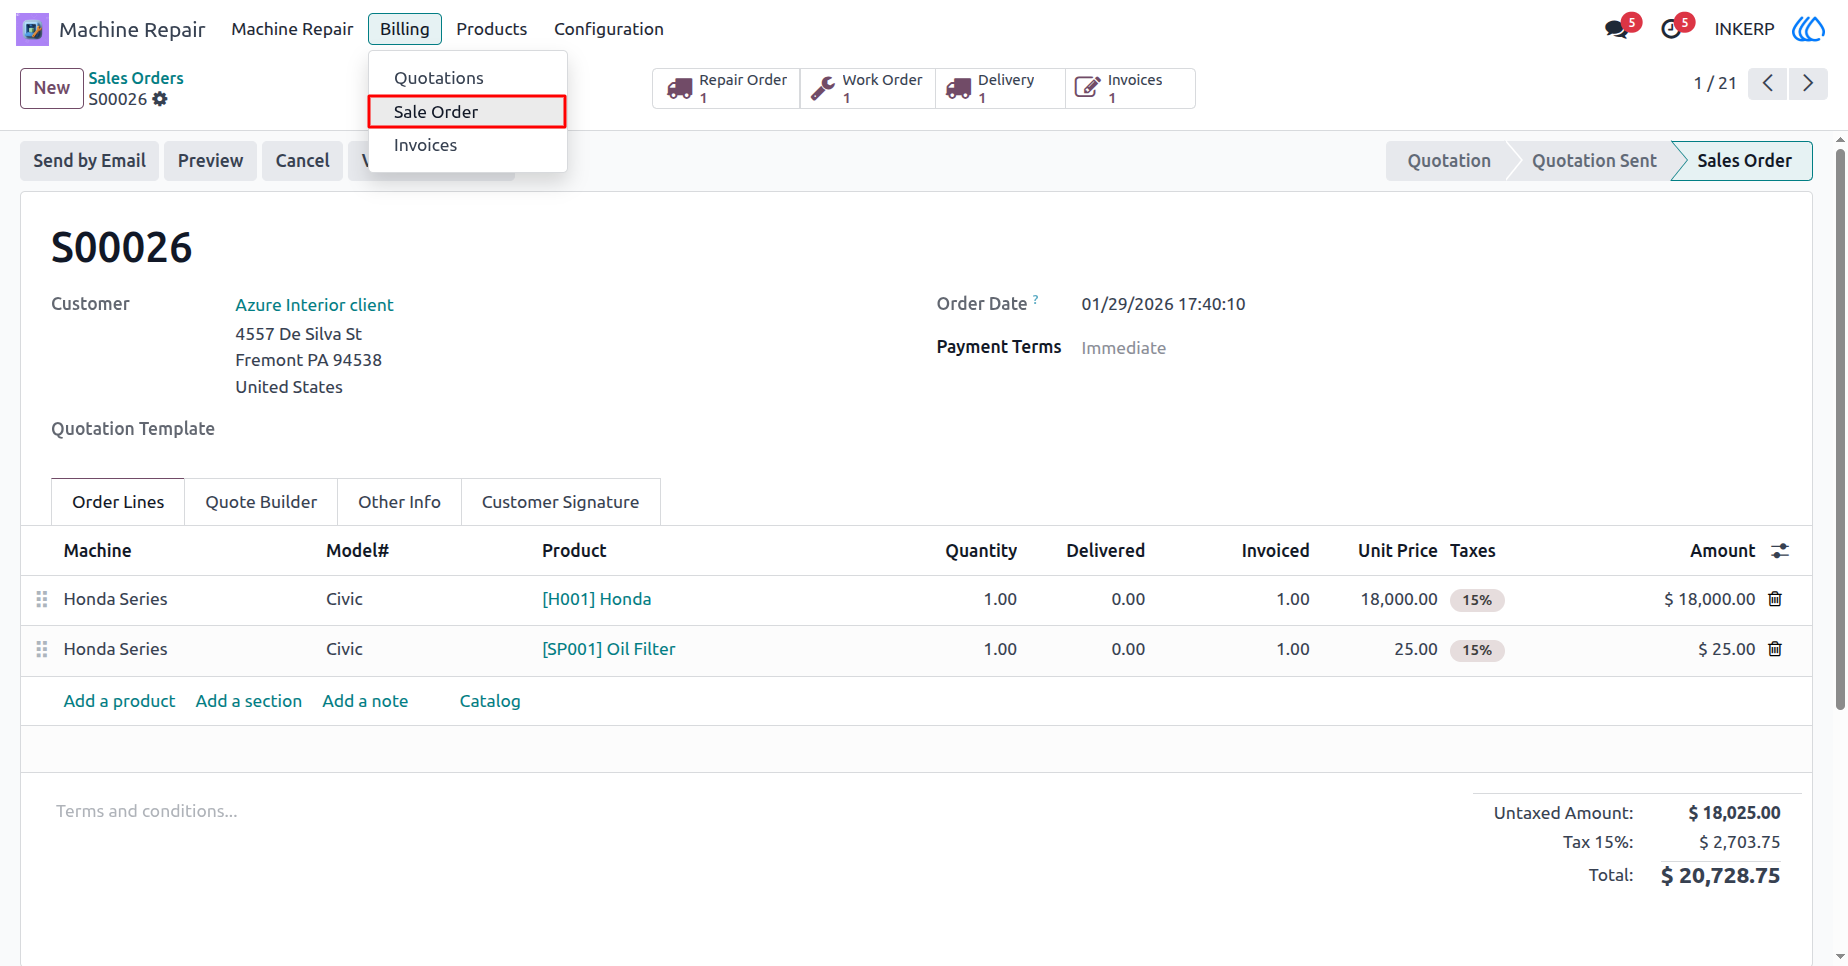Open optional columns settings icon in table header
Image resolution: width=1848 pixels, height=966 pixels.
pyautogui.click(x=1780, y=551)
